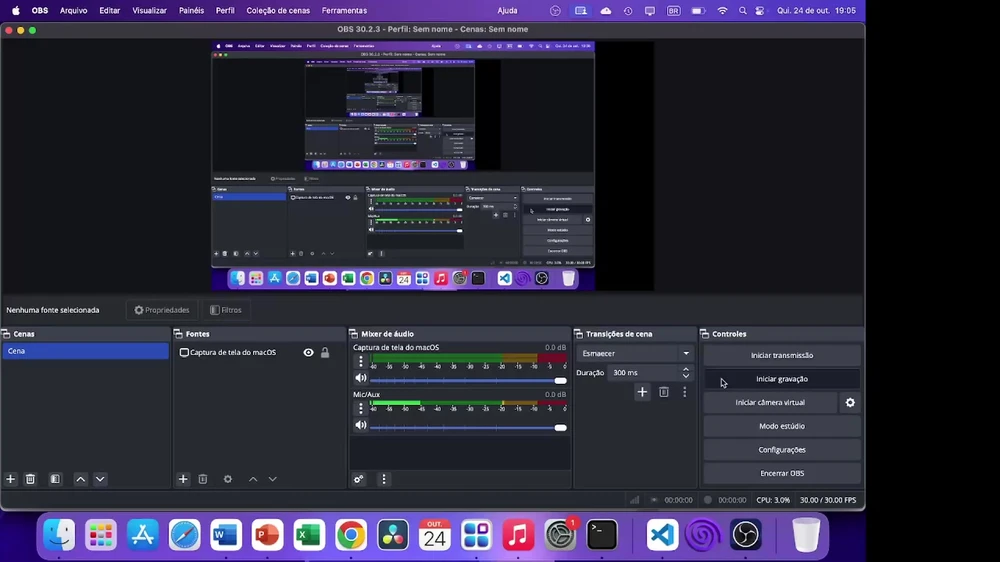Launch Google Chrome from dock

[351, 535]
